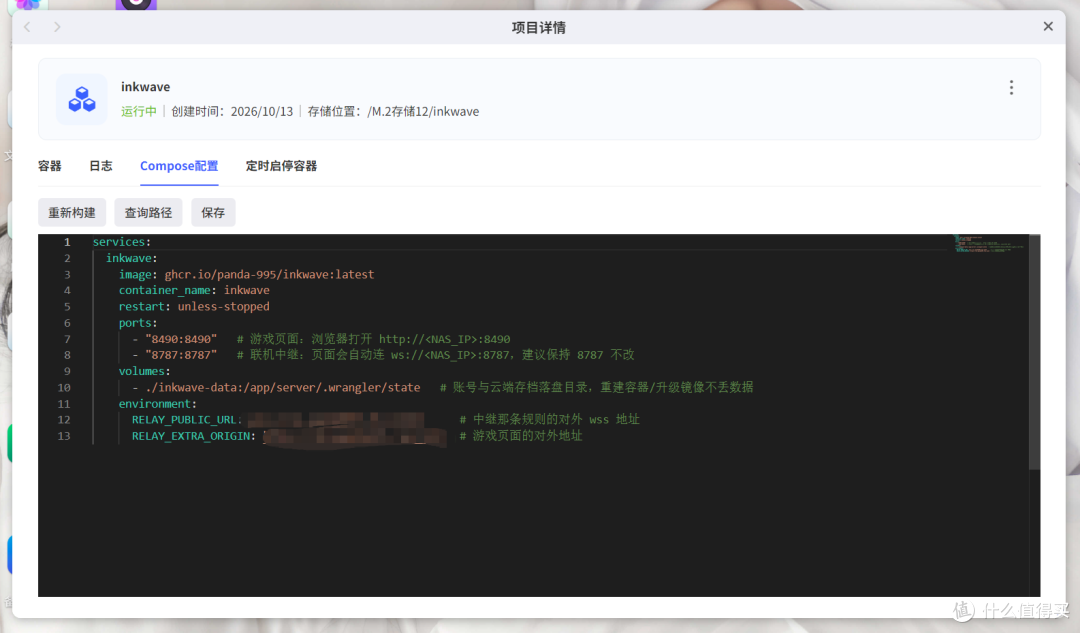Go forward with the right arrow

click(57, 27)
